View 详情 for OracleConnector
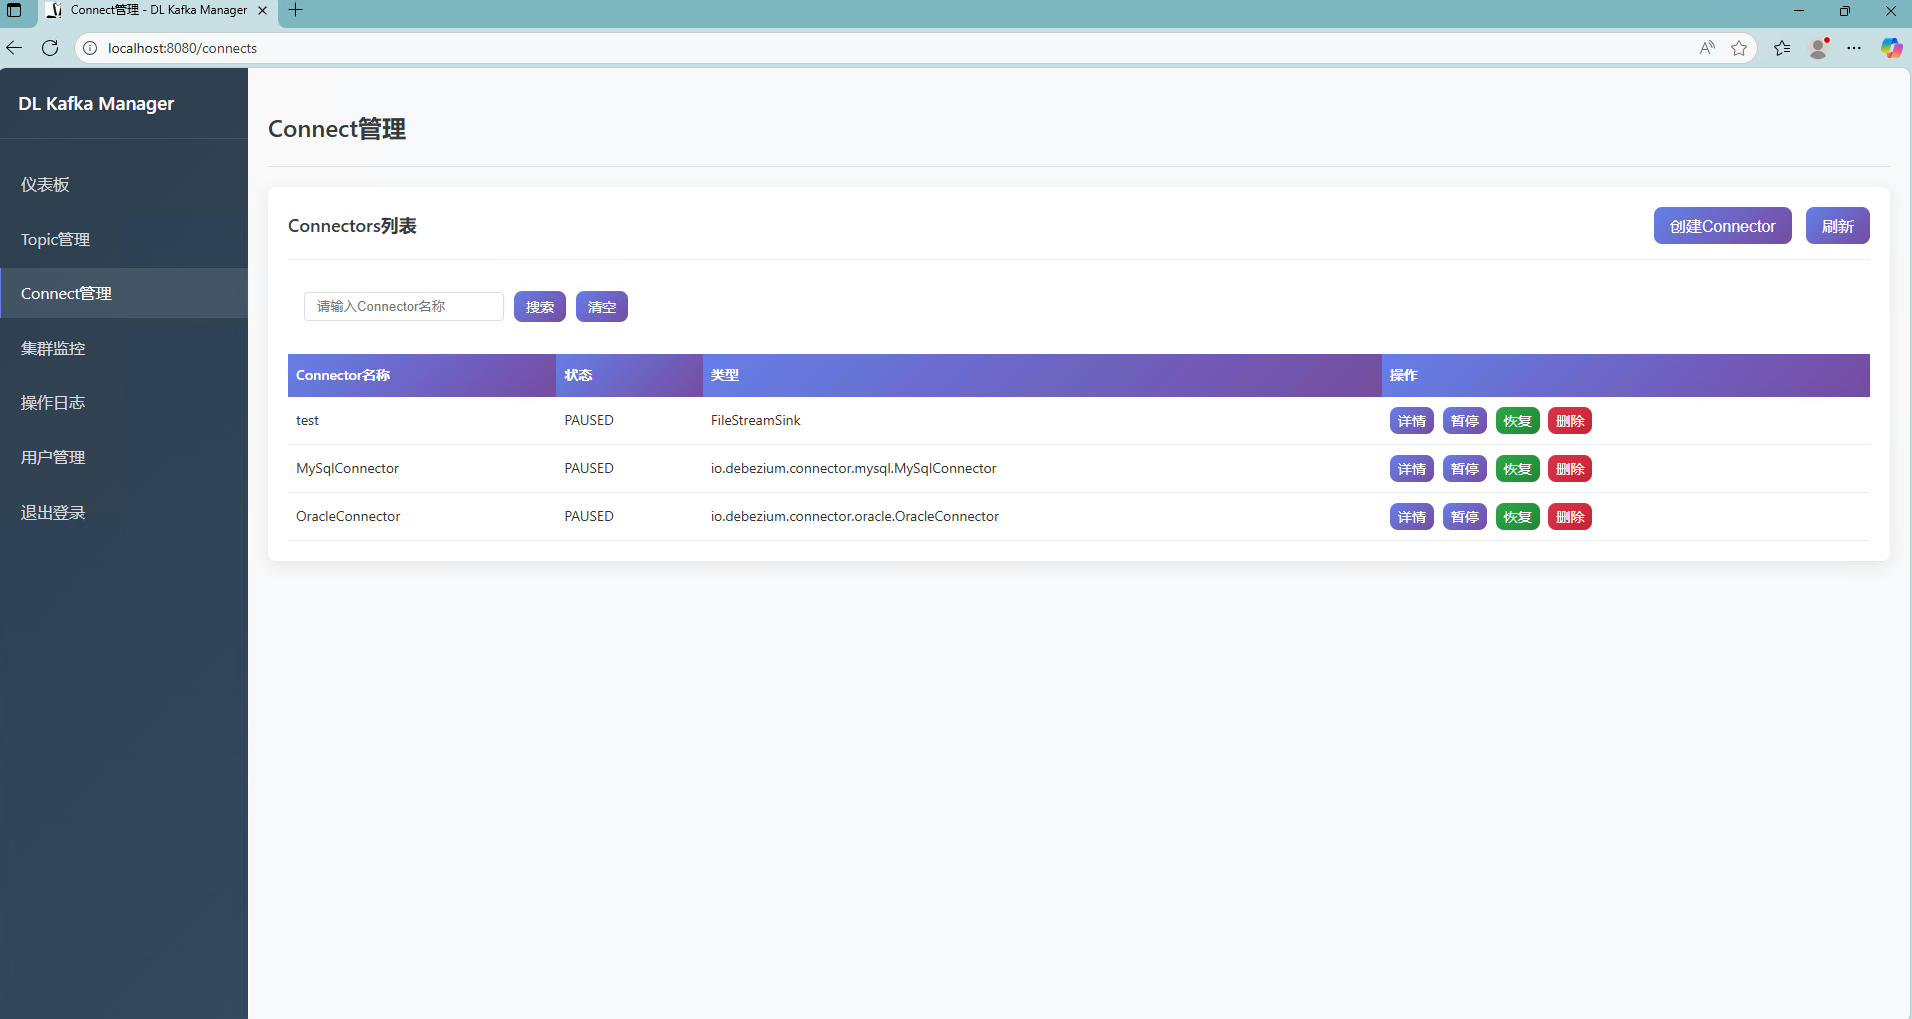1912x1019 pixels. point(1412,517)
